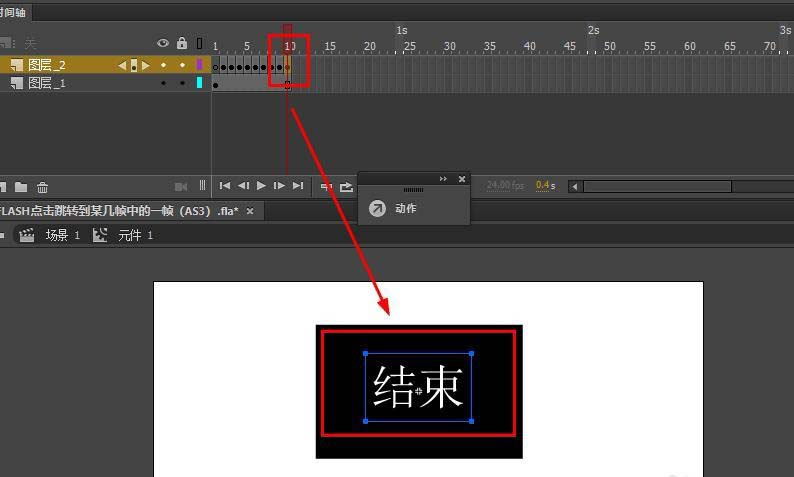794x477 pixels.
Task: Open the 动作 (Actions) panel icon
Action: [377, 208]
